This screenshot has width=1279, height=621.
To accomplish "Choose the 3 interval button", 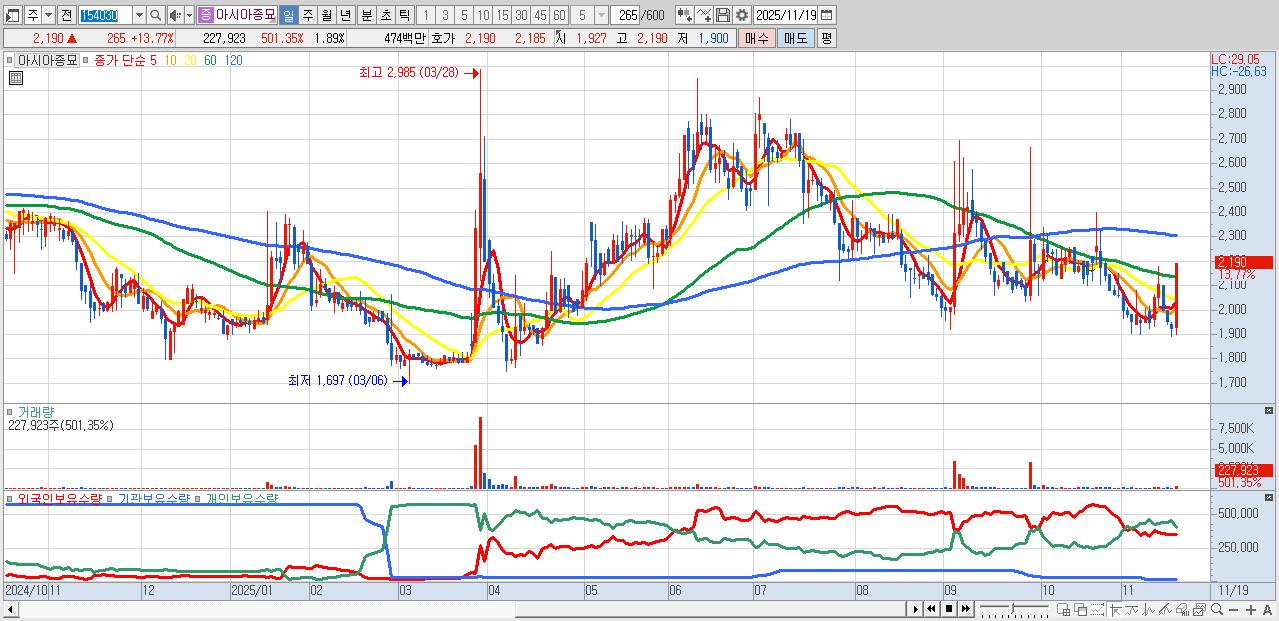I will 445,16.
